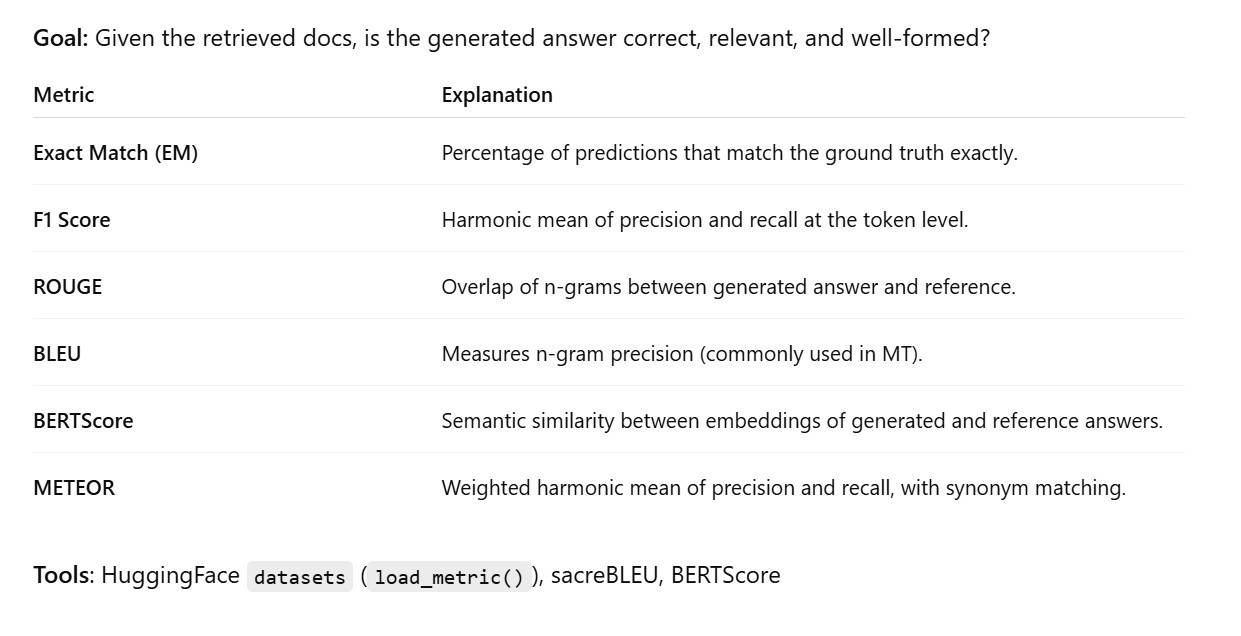Click "BERTScore" in the Metric column
The height and width of the screenshot is (636, 1241).
83,421
